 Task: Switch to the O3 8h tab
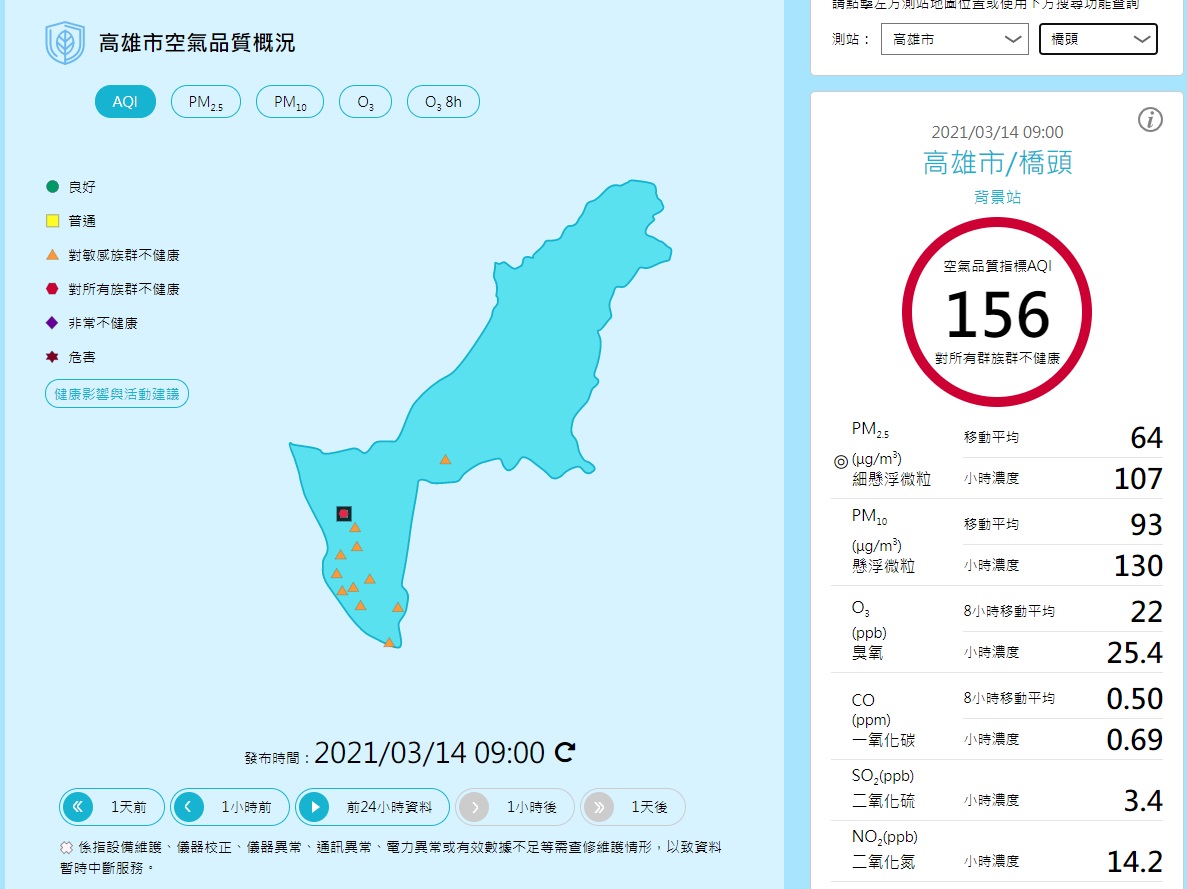[443, 101]
